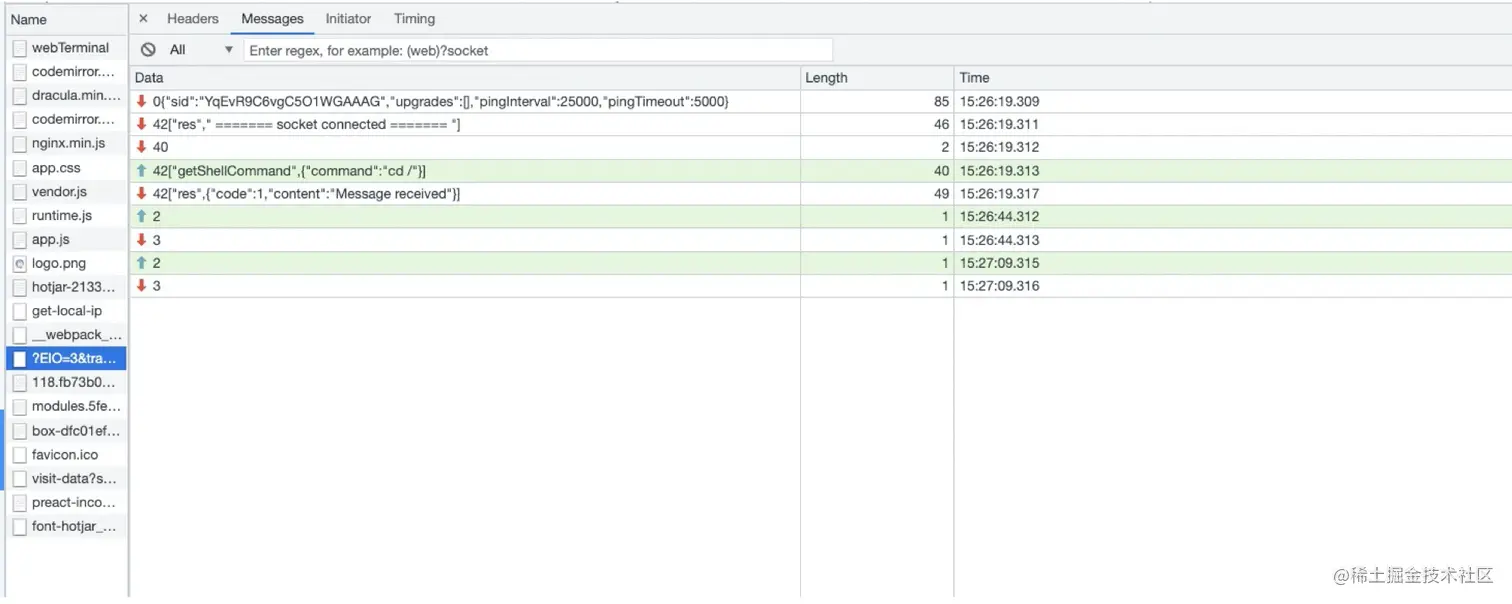Focus the regex filter input field
1512x604 pixels.
pyautogui.click(x=538, y=50)
